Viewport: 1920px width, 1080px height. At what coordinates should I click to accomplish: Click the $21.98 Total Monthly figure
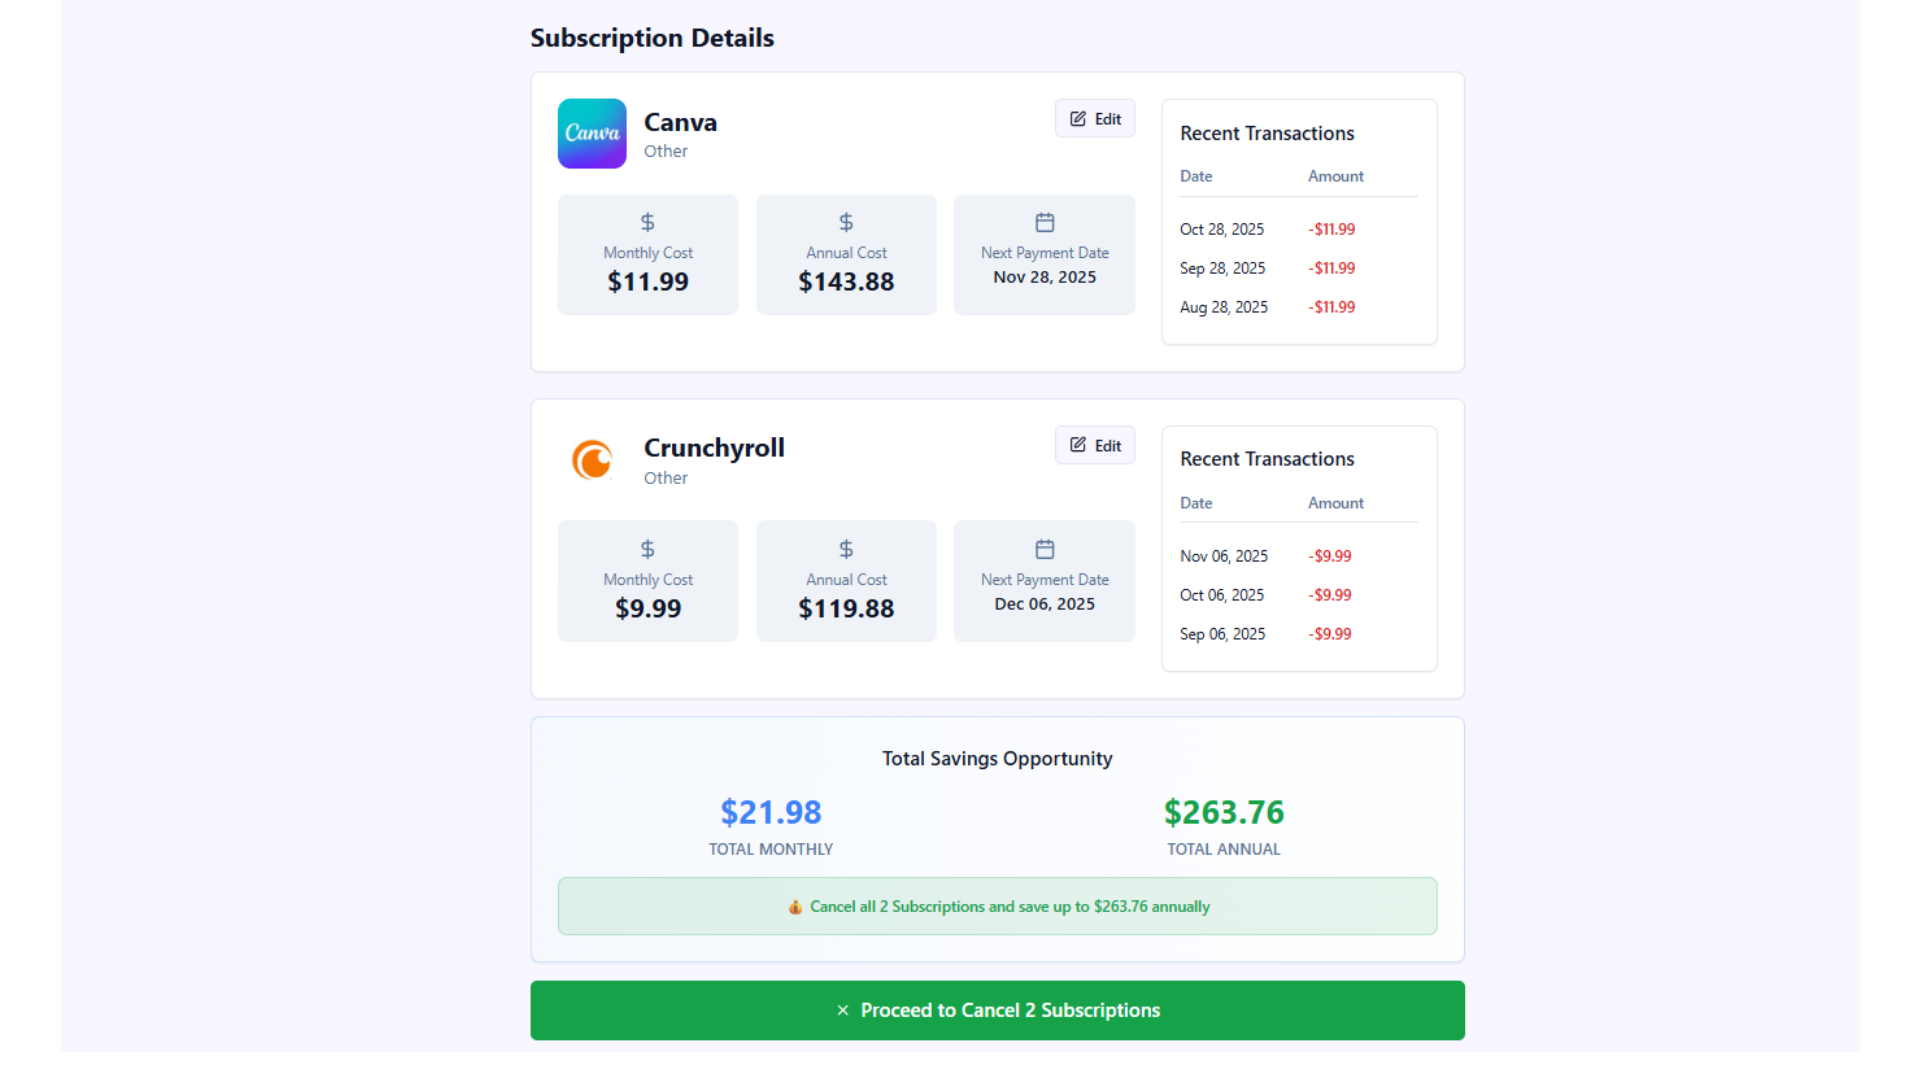[x=770, y=812]
